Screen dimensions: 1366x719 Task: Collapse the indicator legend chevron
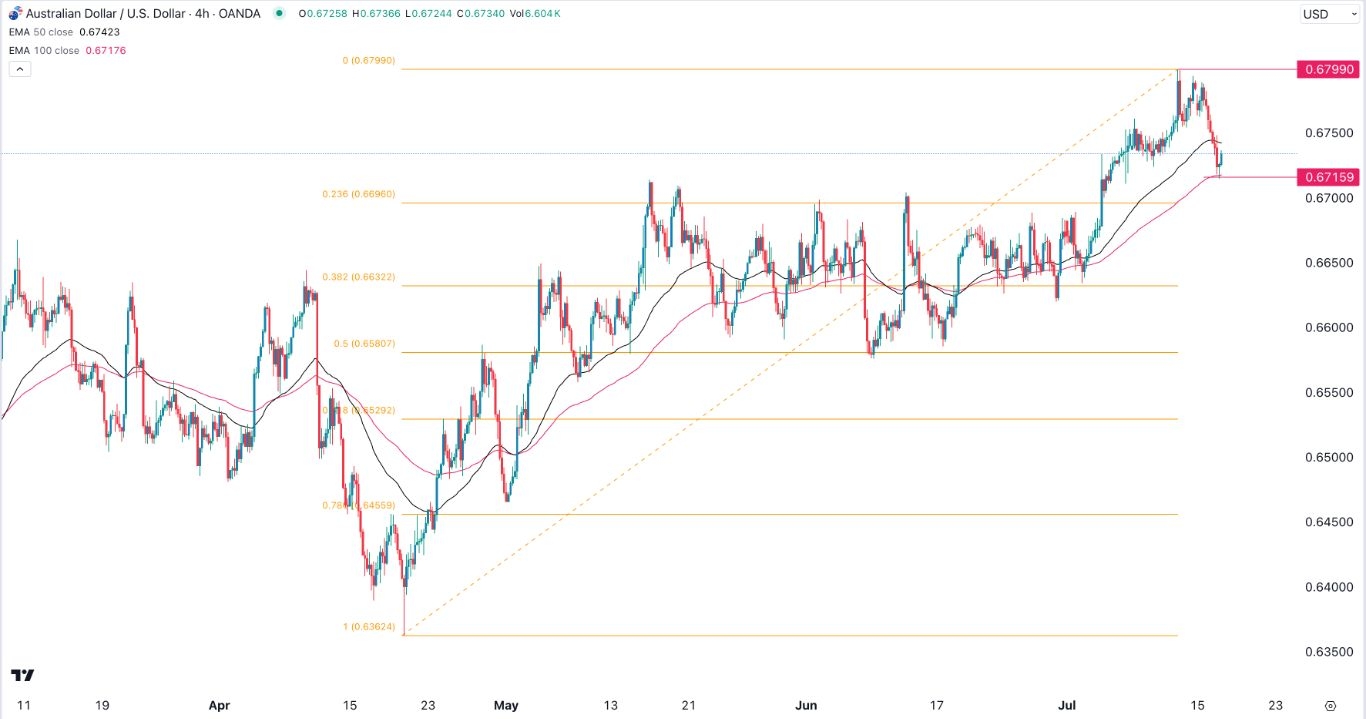point(19,69)
